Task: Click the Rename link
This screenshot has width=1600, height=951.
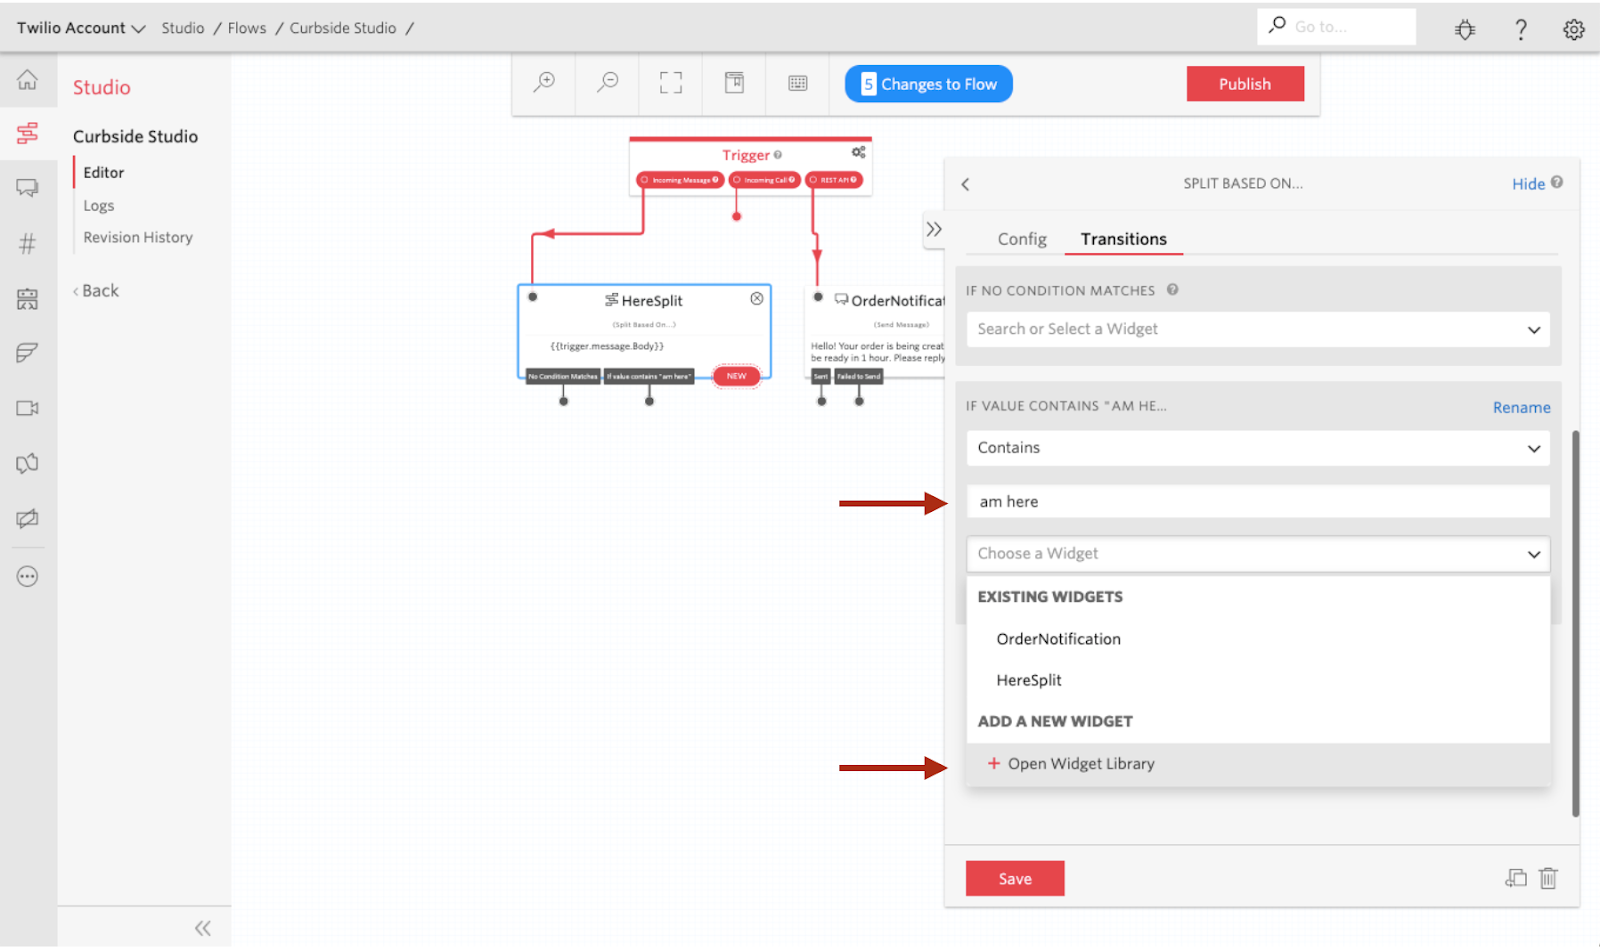Action: pos(1521,407)
